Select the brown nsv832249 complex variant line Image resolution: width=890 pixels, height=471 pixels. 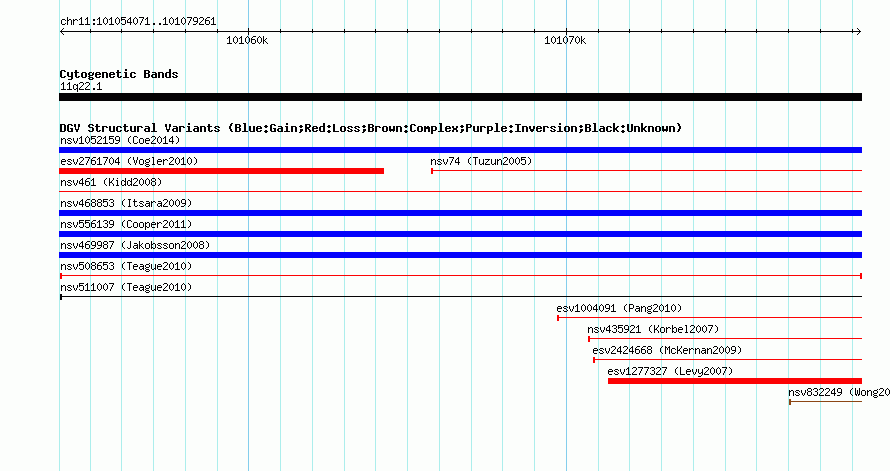[x=825, y=402]
